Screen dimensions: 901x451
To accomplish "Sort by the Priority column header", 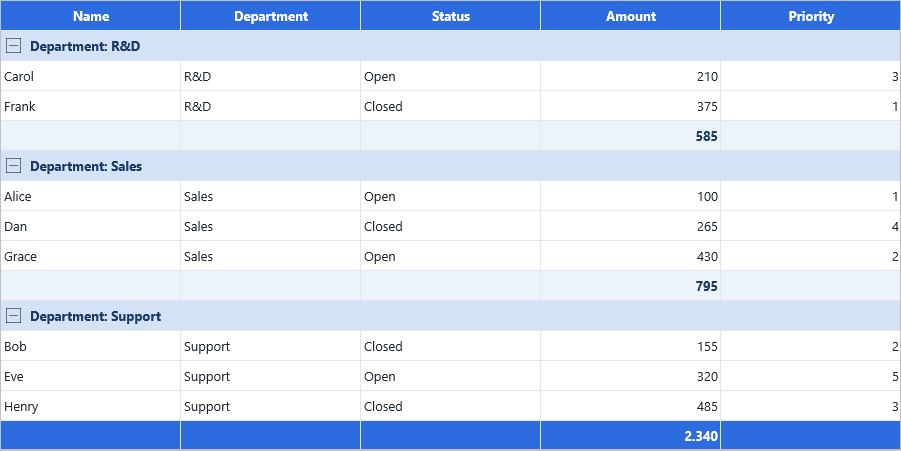I will coord(811,16).
